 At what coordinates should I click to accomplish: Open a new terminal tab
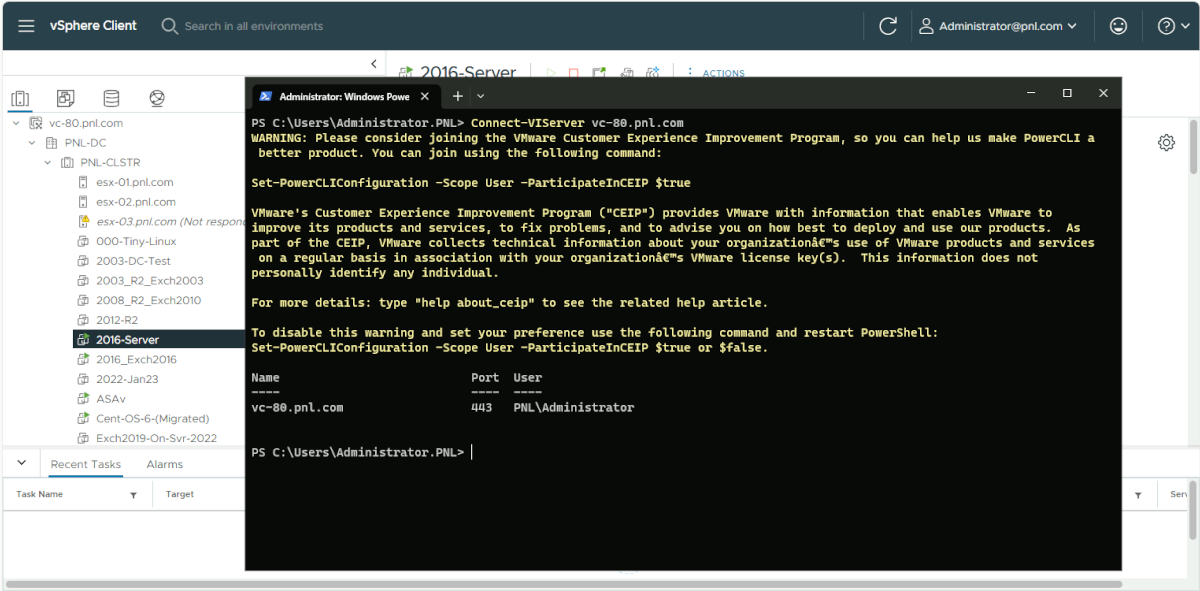[x=457, y=96]
